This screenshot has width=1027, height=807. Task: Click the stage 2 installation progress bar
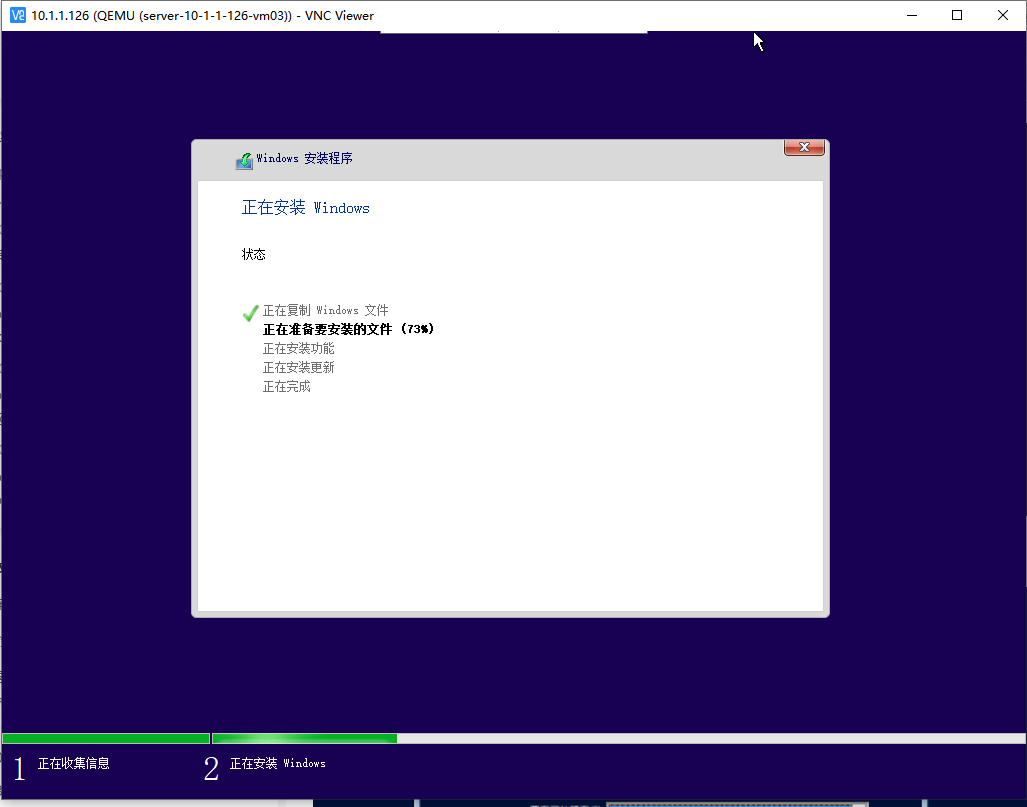(619, 738)
